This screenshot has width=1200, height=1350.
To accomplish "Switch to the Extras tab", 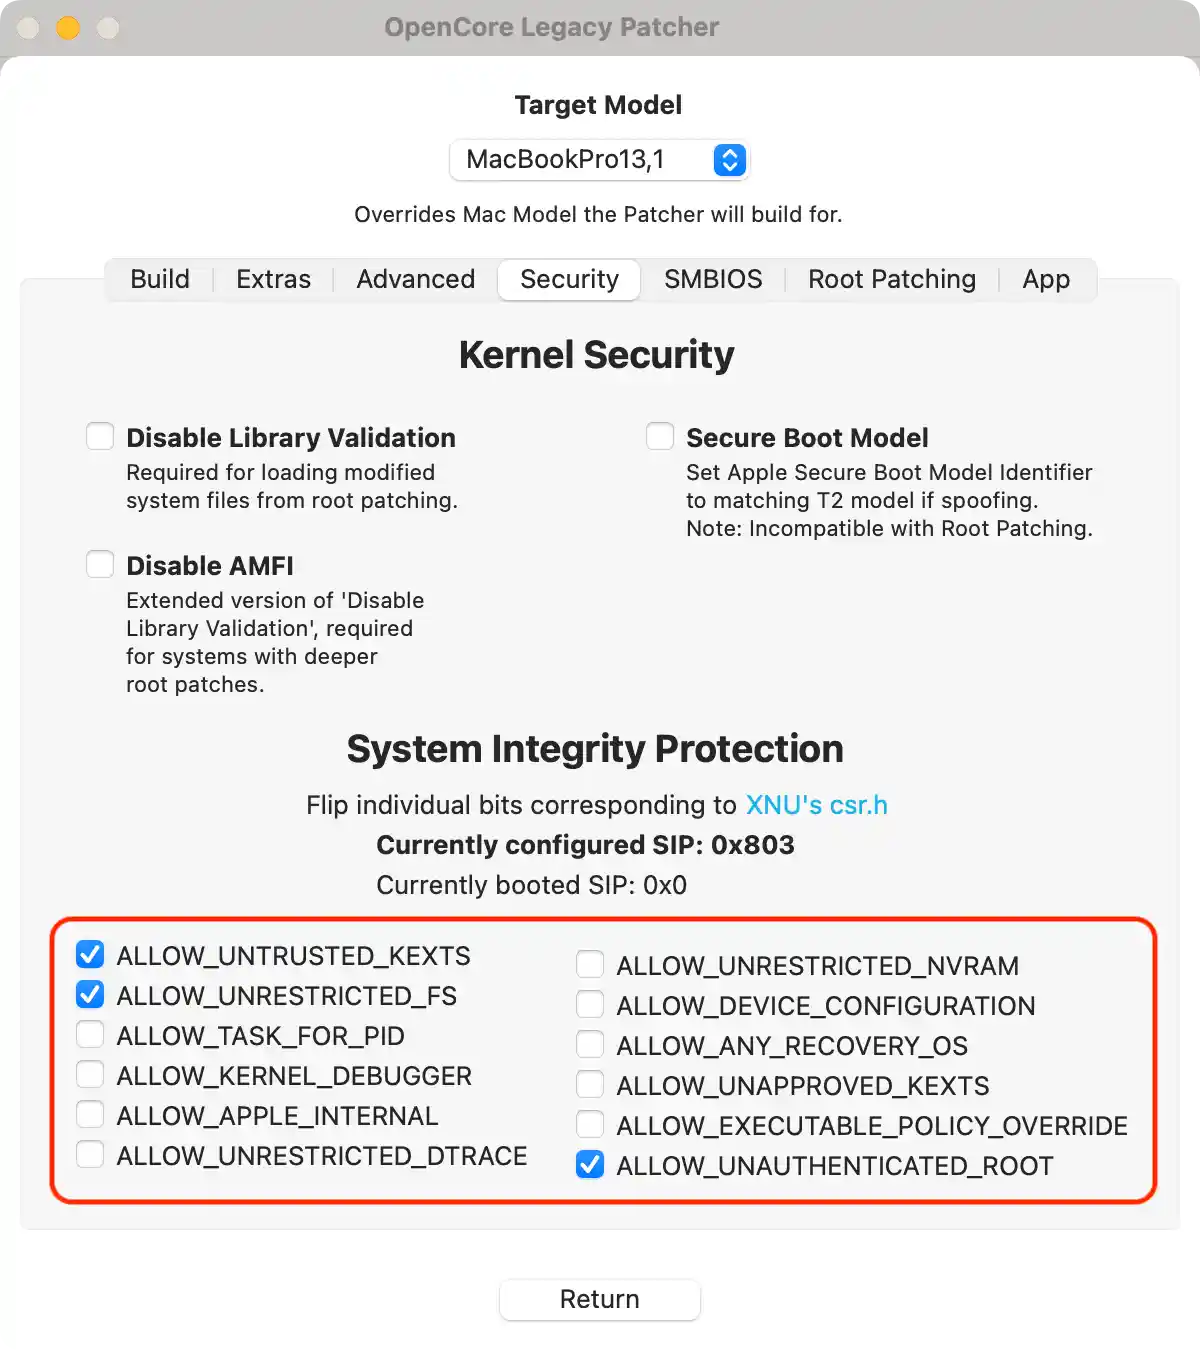I will [273, 279].
